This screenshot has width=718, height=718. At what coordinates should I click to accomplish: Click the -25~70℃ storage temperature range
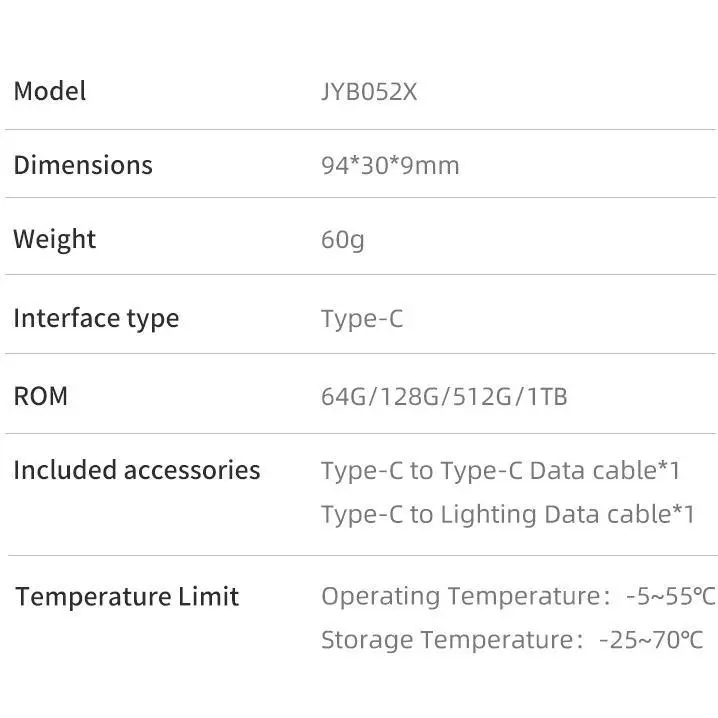(651, 640)
